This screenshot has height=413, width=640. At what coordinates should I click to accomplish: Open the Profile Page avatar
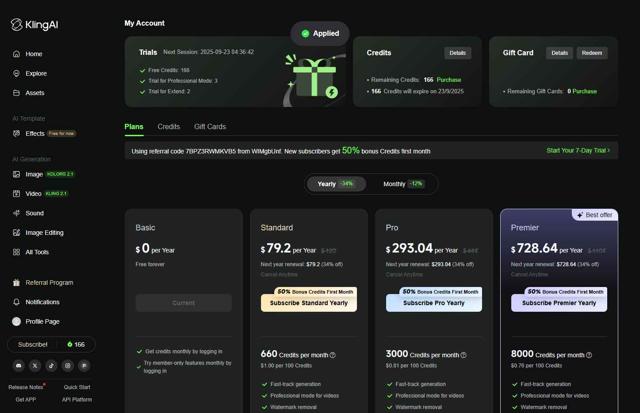[x=16, y=322]
